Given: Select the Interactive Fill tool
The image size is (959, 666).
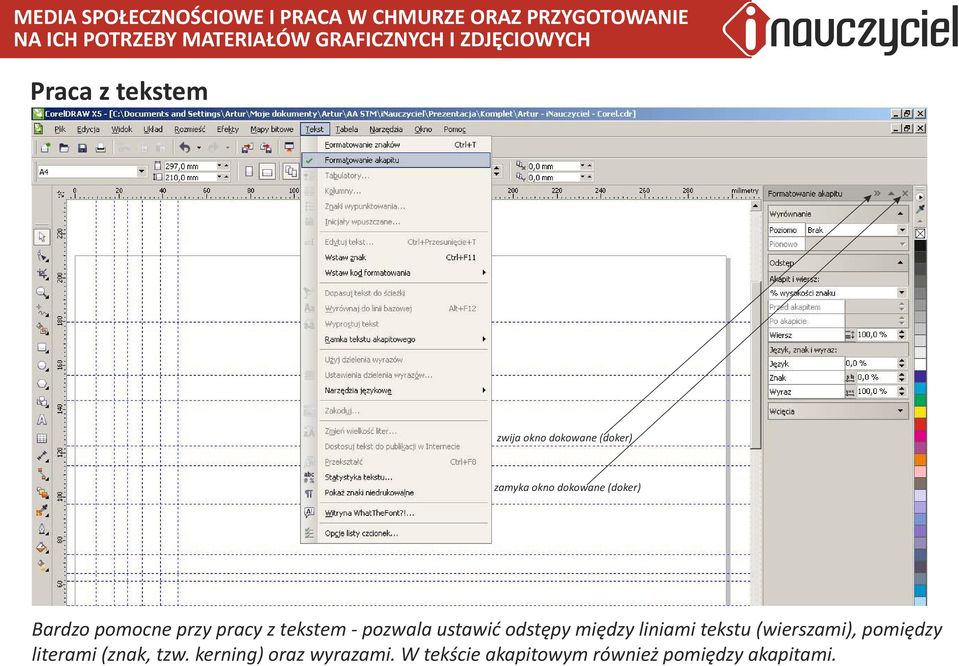Looking at the screenshot, I should (x=42, y=566).
